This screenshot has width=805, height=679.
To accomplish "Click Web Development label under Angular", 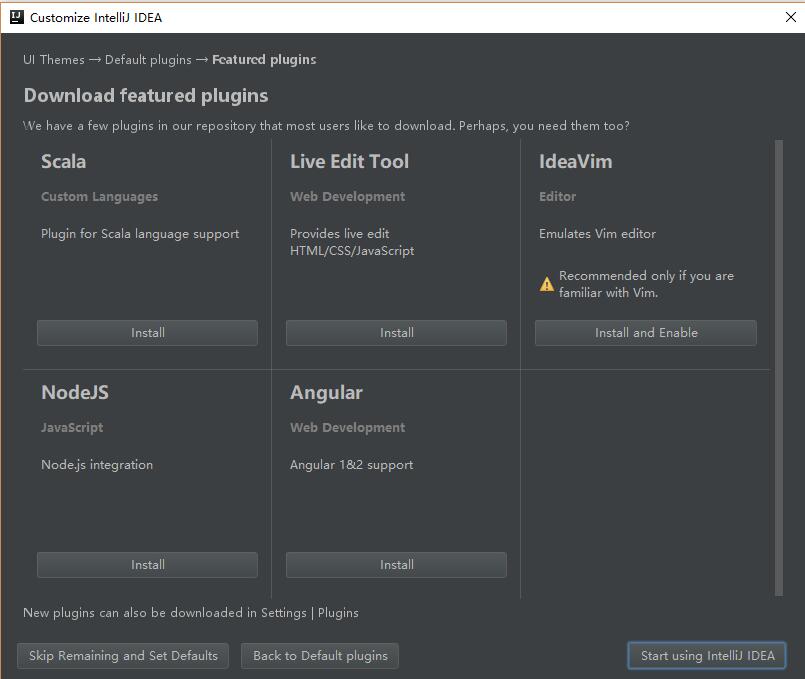I will tap(348, 428).
